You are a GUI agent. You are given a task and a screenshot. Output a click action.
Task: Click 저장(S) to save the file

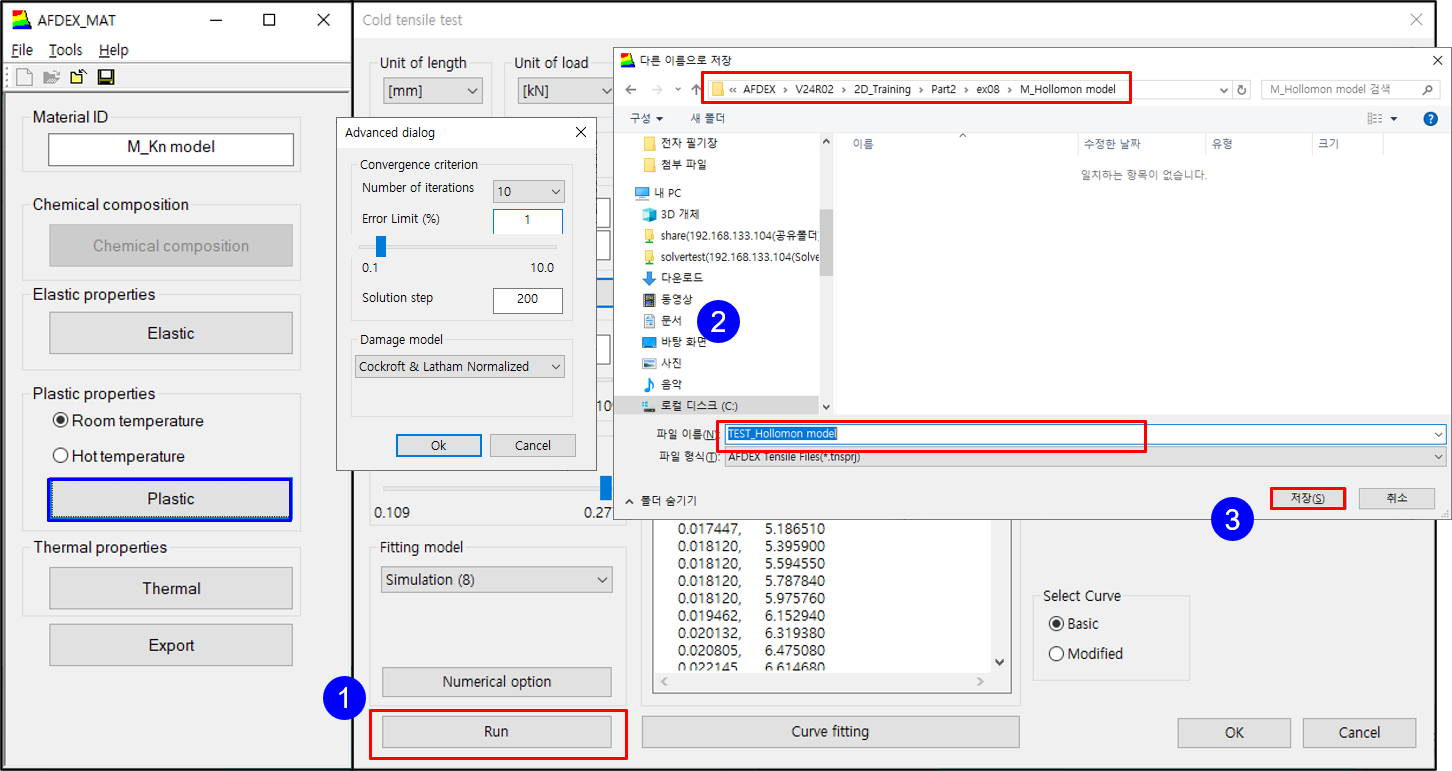click(x=1308, y=498)
